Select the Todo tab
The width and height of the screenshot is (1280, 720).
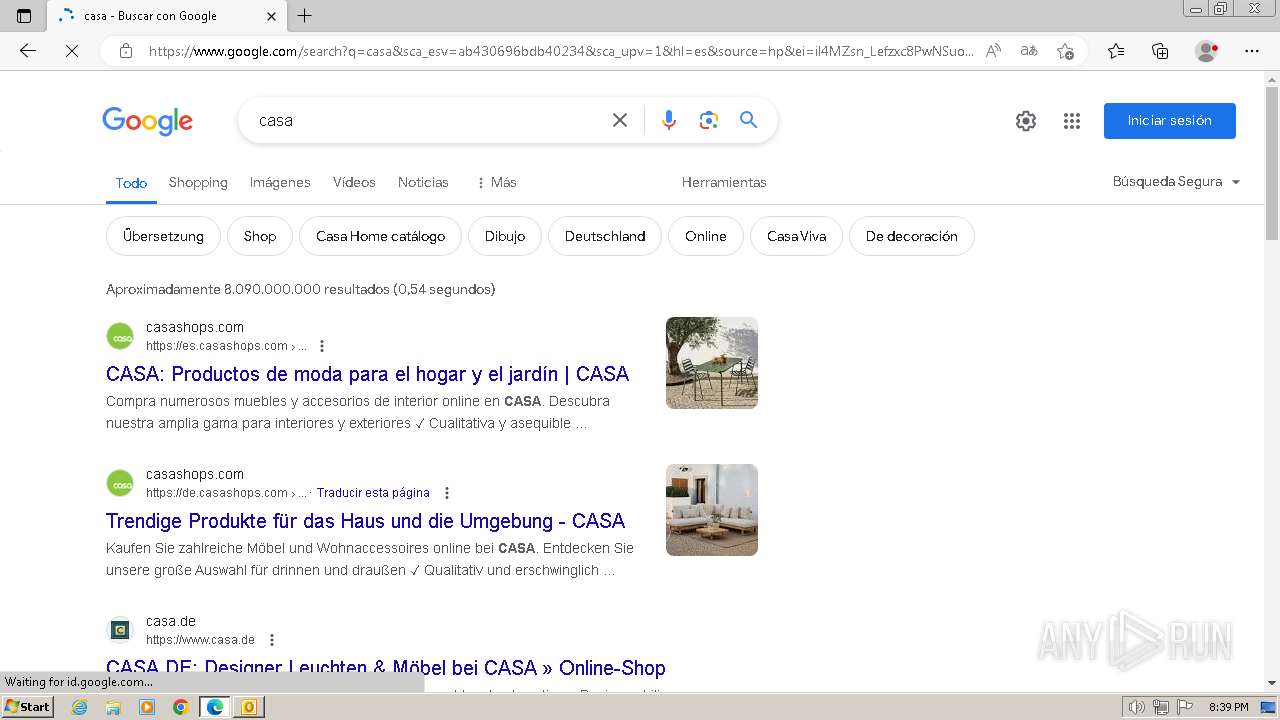(131, 183)
